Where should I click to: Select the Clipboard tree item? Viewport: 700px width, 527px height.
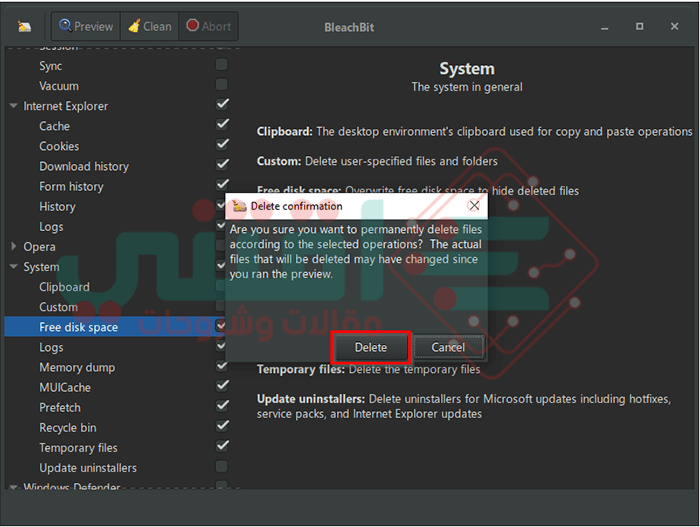pyautogui.click(x=64, y=287)
